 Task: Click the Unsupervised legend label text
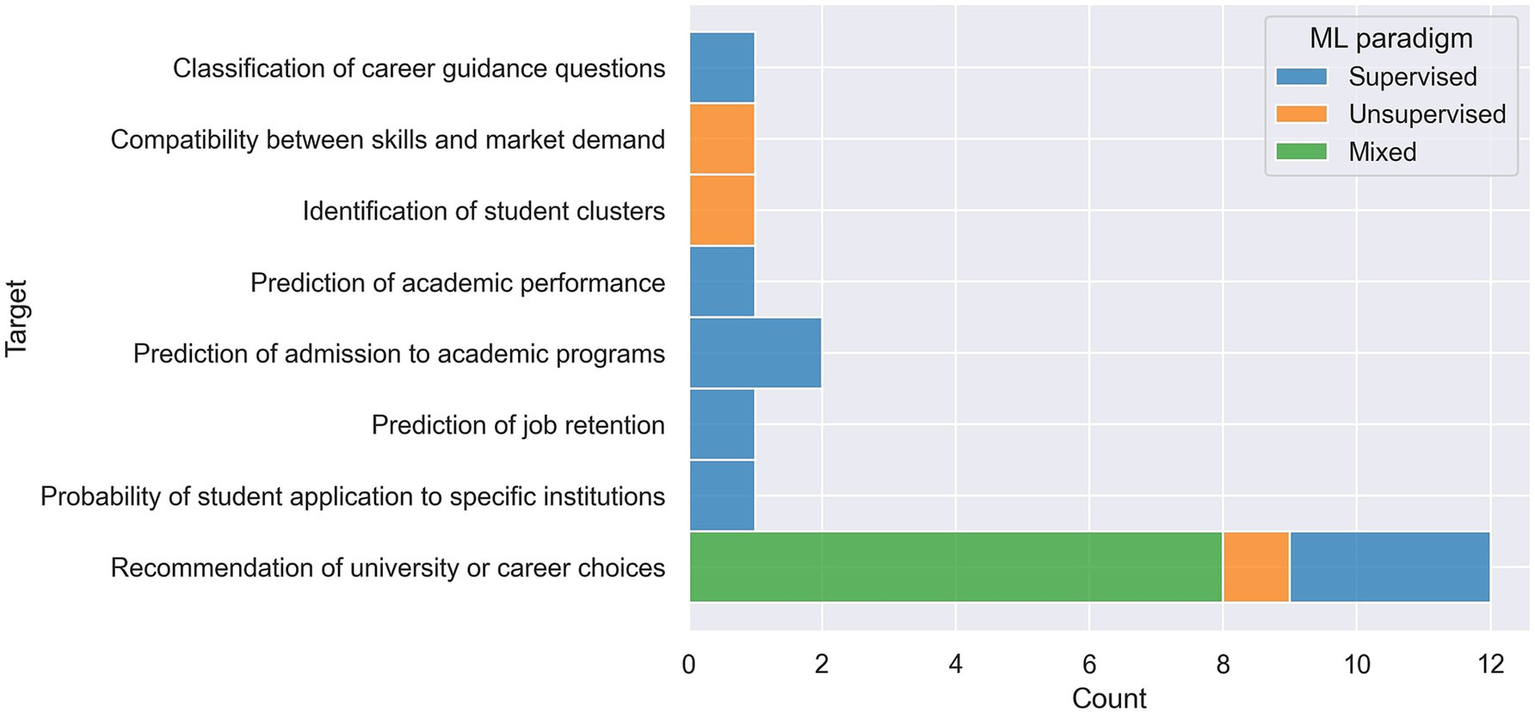pyautogui.click(x=1426, y=114)
